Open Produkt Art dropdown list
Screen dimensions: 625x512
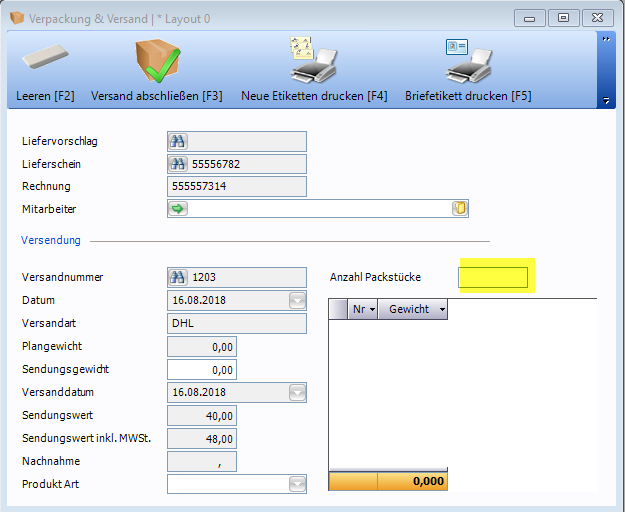click(x=297, y=484)
